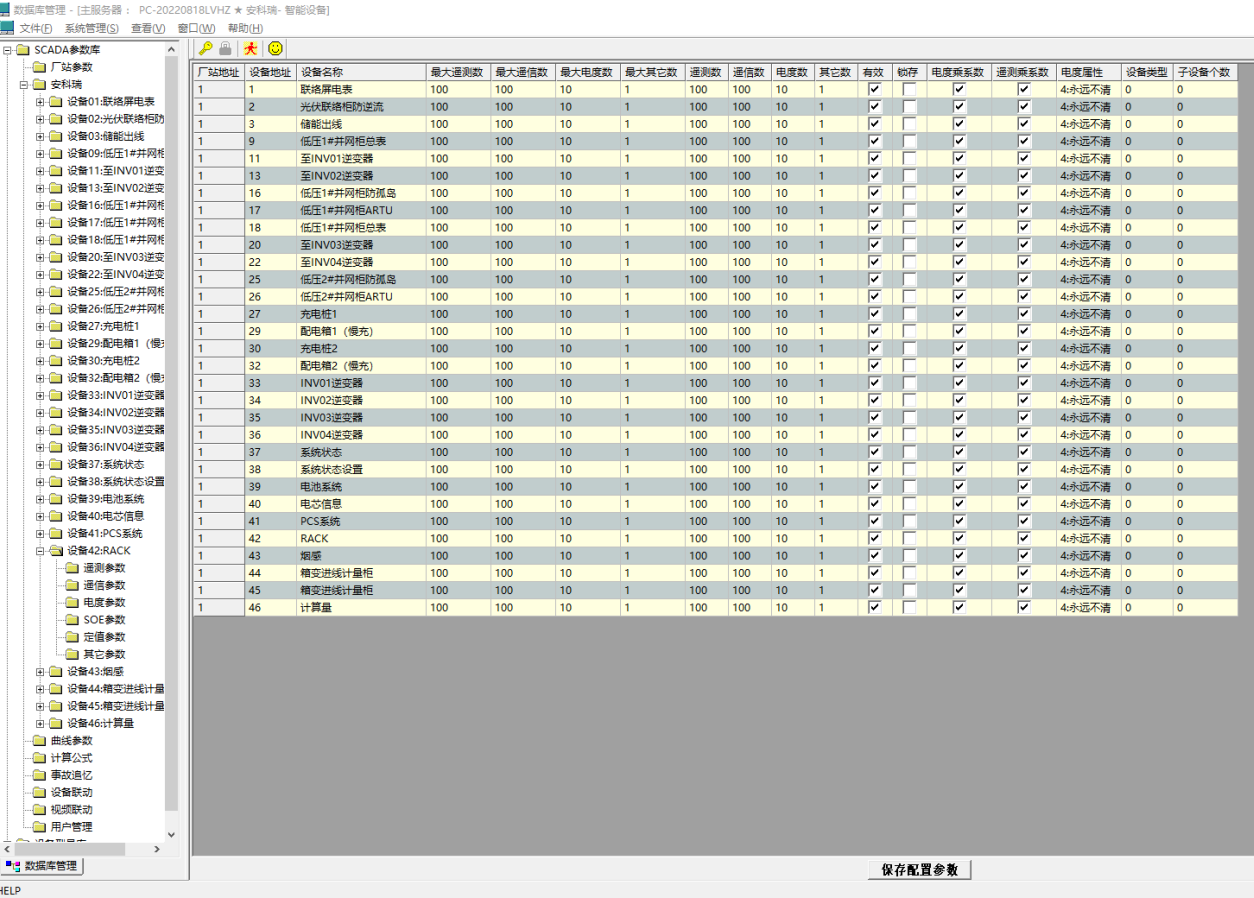Screen dimensions: 1254x898
Task: Click folder icon of 计算公式
Action: pyautogui.click(x=39, y=758)
